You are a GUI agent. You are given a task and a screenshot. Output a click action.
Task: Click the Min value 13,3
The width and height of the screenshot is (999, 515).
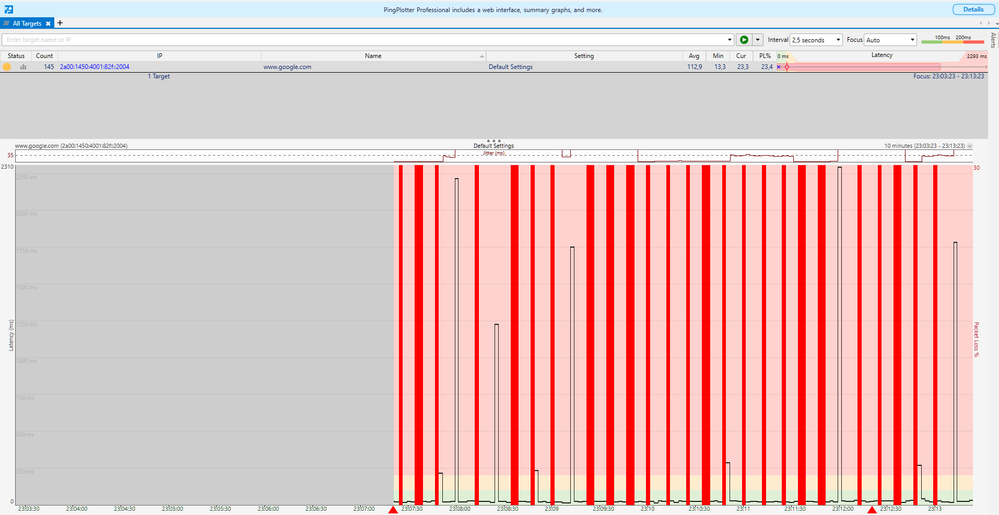tap(719, 67)
